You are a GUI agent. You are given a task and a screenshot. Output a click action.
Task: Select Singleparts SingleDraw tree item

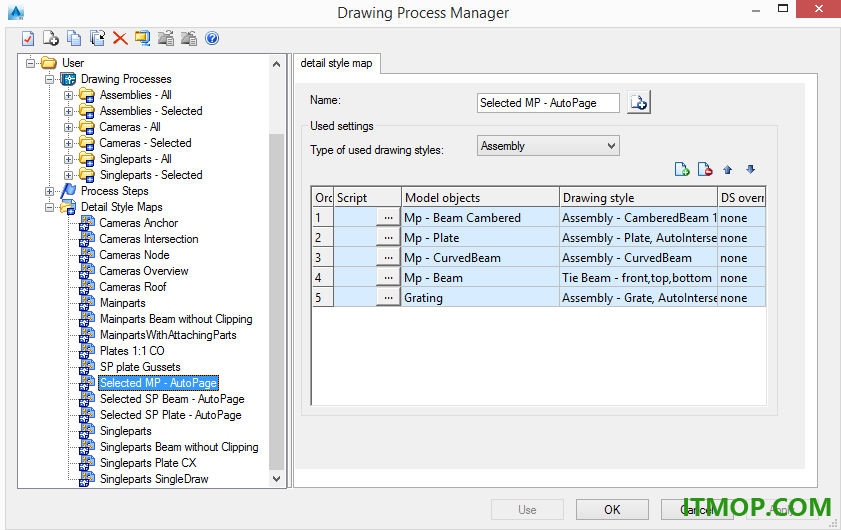click(154, 479)
